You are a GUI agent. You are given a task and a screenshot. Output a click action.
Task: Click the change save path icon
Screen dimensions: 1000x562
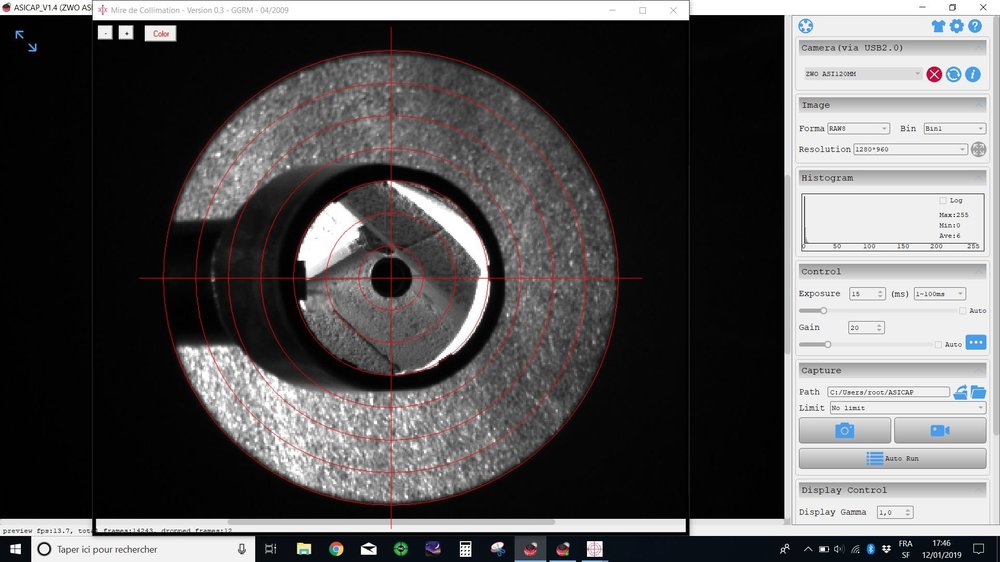(960, 392)
